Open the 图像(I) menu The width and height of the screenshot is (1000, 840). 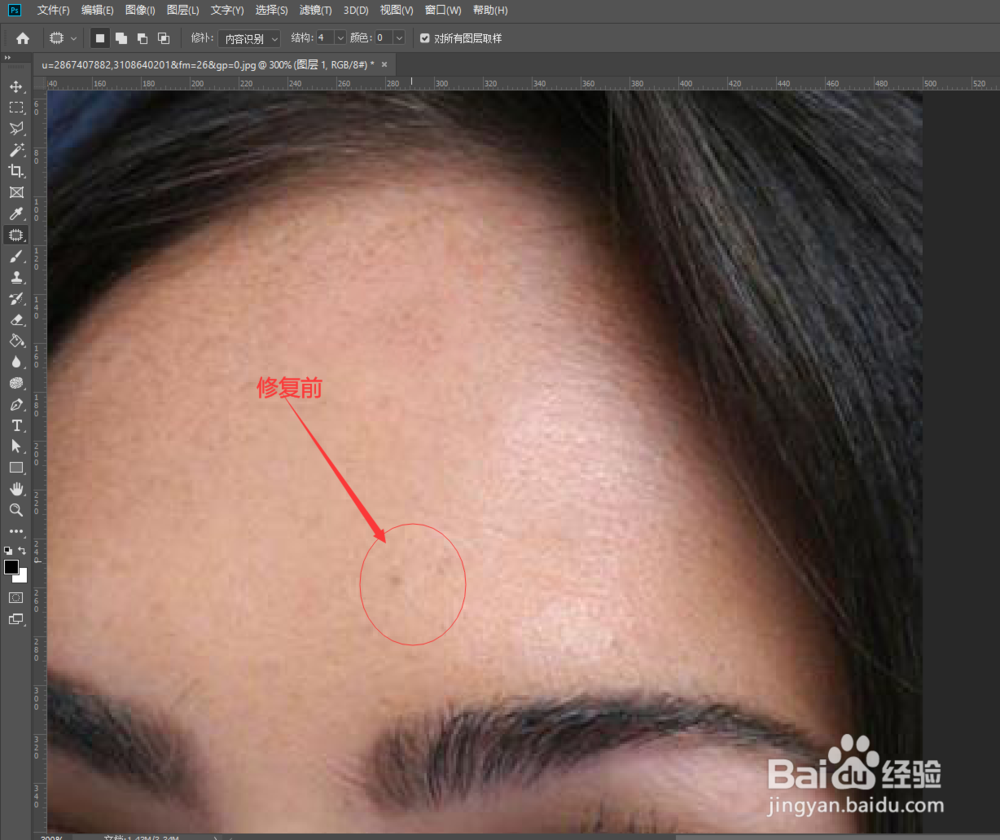[140, 10]
